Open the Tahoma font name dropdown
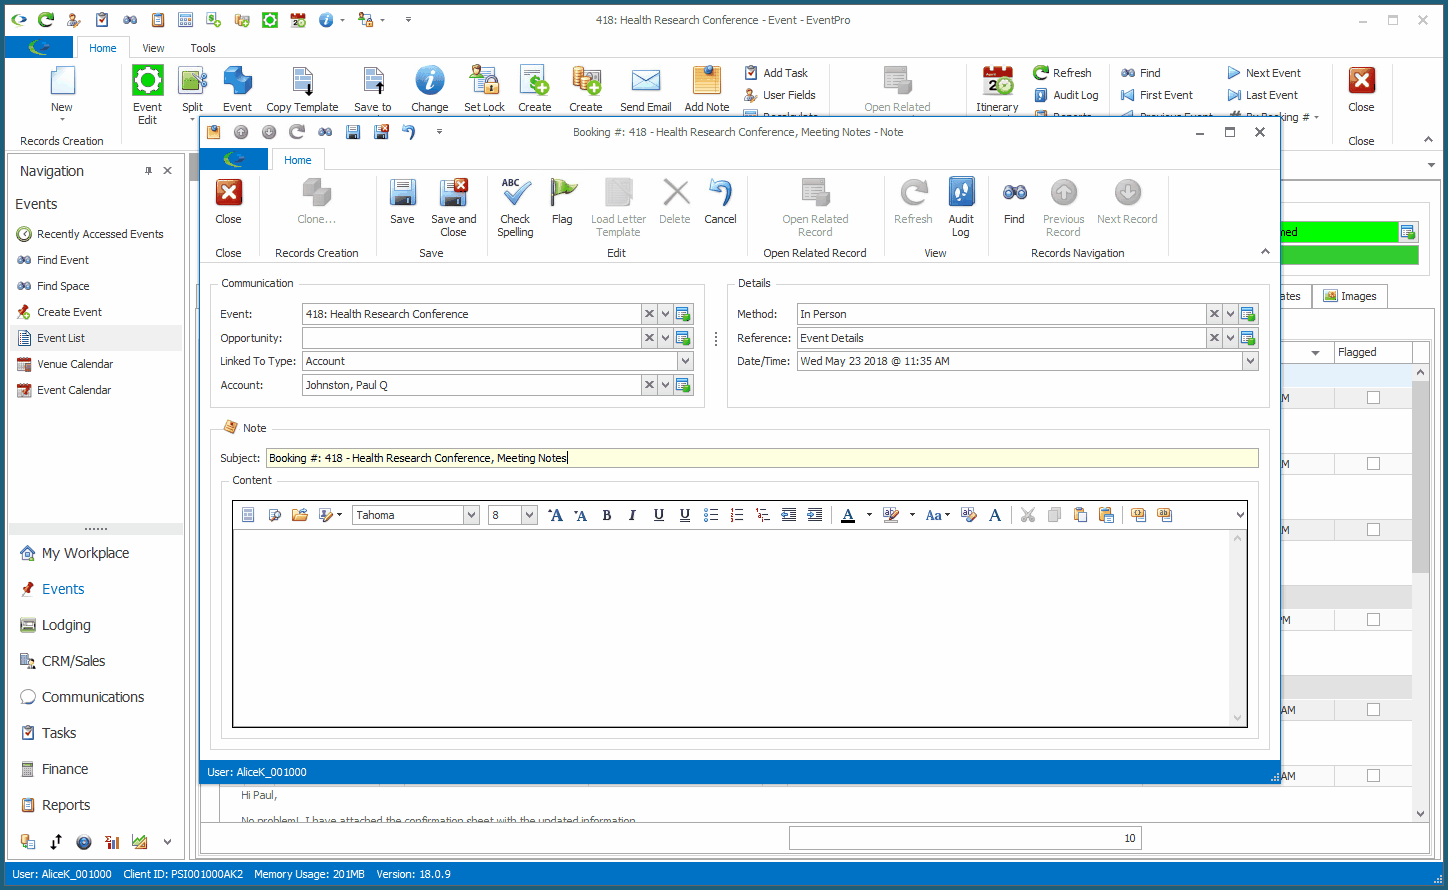This screenshot has height=890, width=1448. point(471,515)
